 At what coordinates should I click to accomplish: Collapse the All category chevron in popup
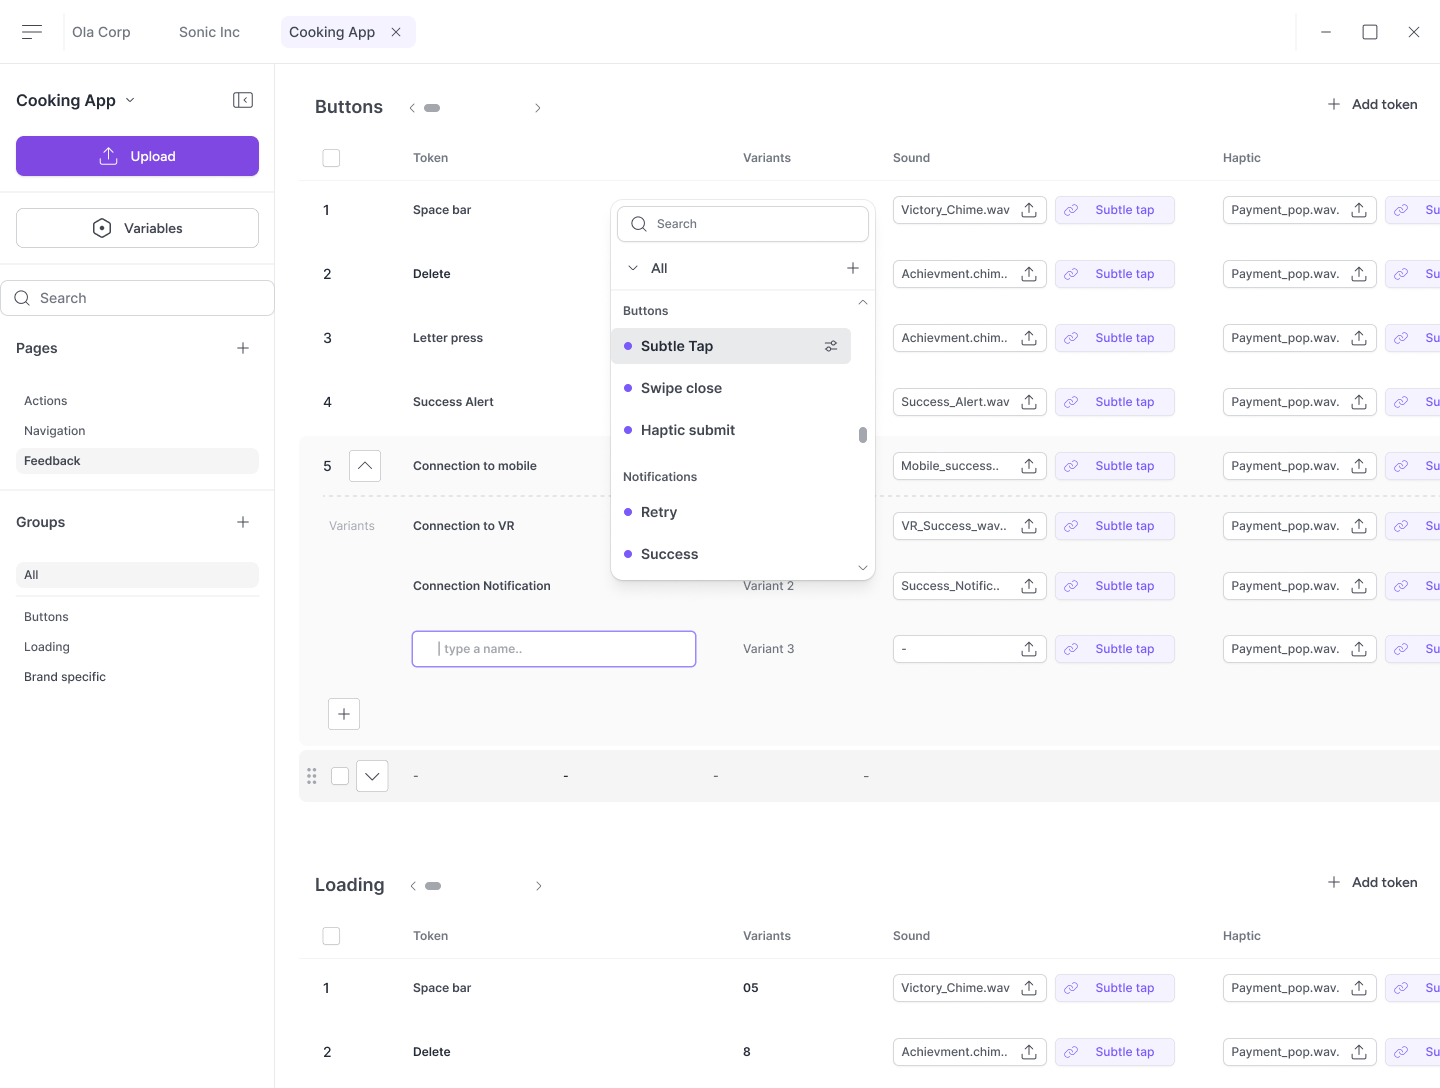click(x=633, y=268)
